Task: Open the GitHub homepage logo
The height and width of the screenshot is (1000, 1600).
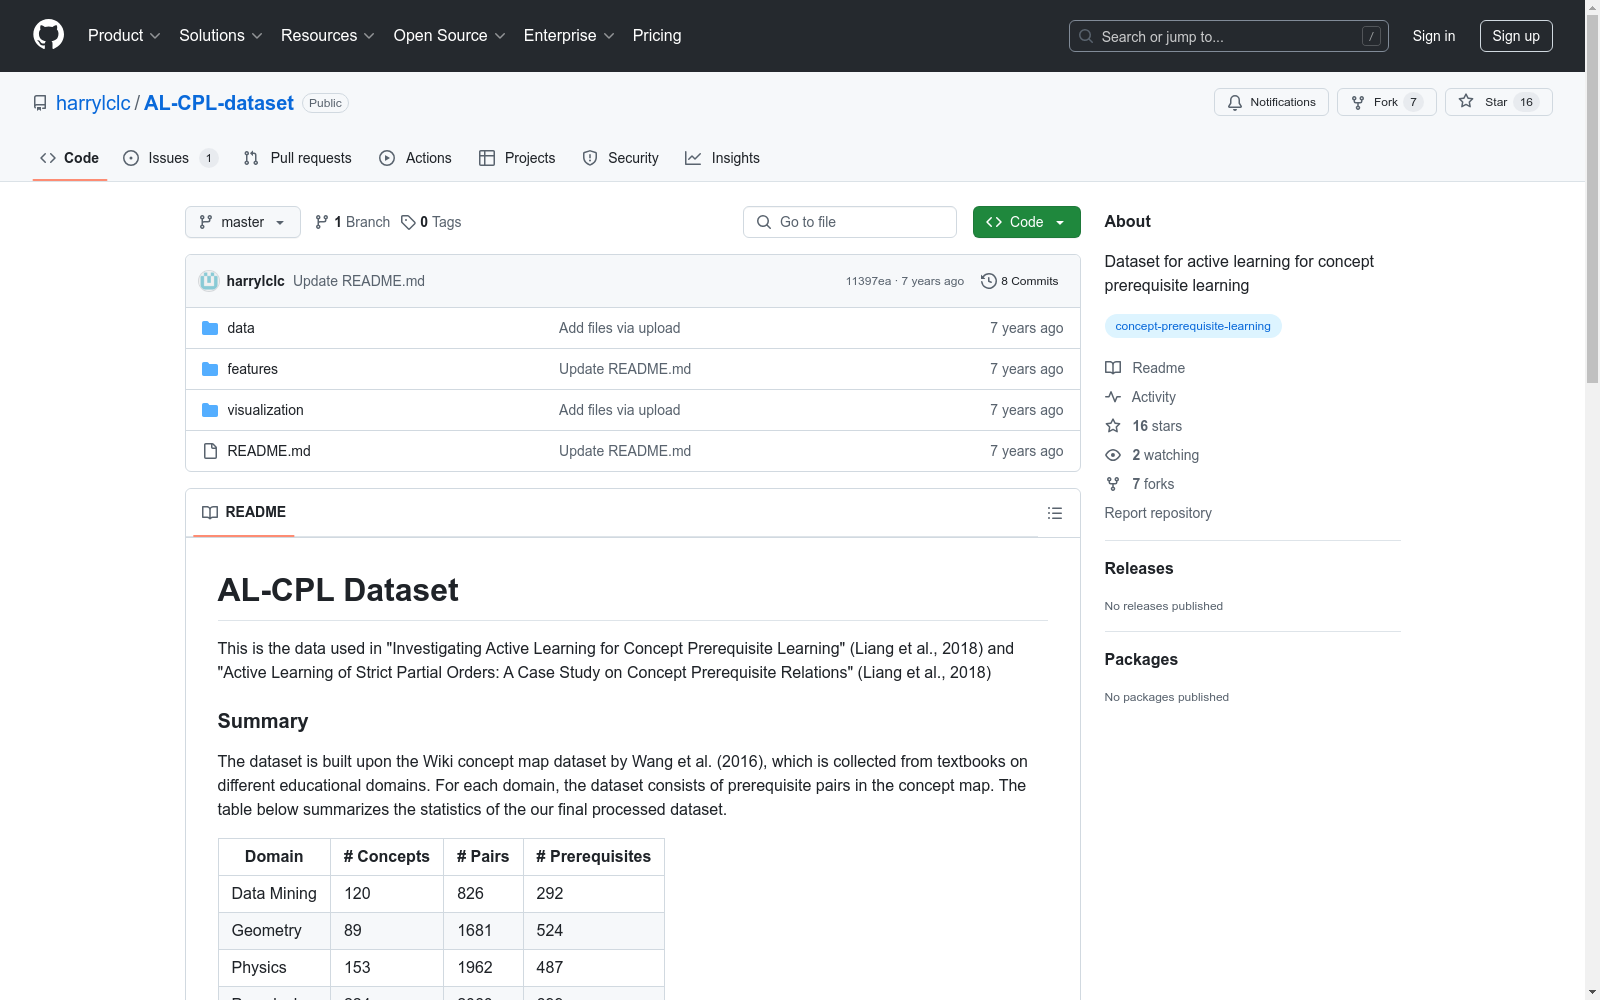Action: (x=48, y=35)
